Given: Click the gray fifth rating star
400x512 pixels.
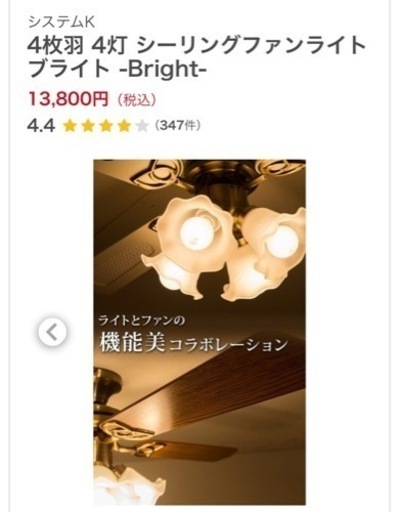Looking at the screenshot, I should click(142, 126).
